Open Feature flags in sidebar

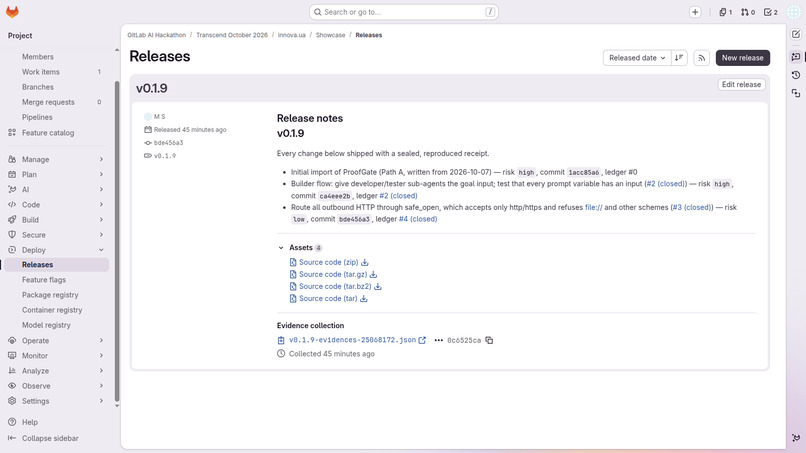coord(57,280)
